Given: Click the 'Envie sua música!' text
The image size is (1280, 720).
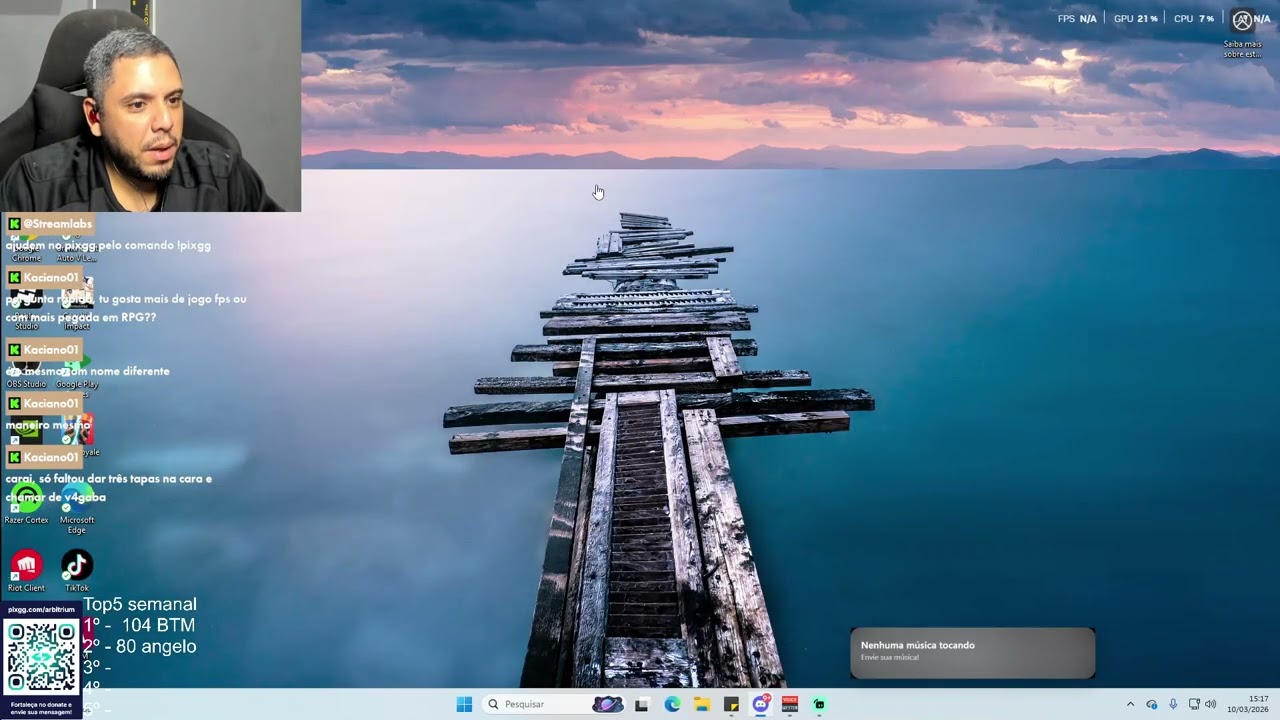Looking at the screenshot, I should click(x=890, y=658).
